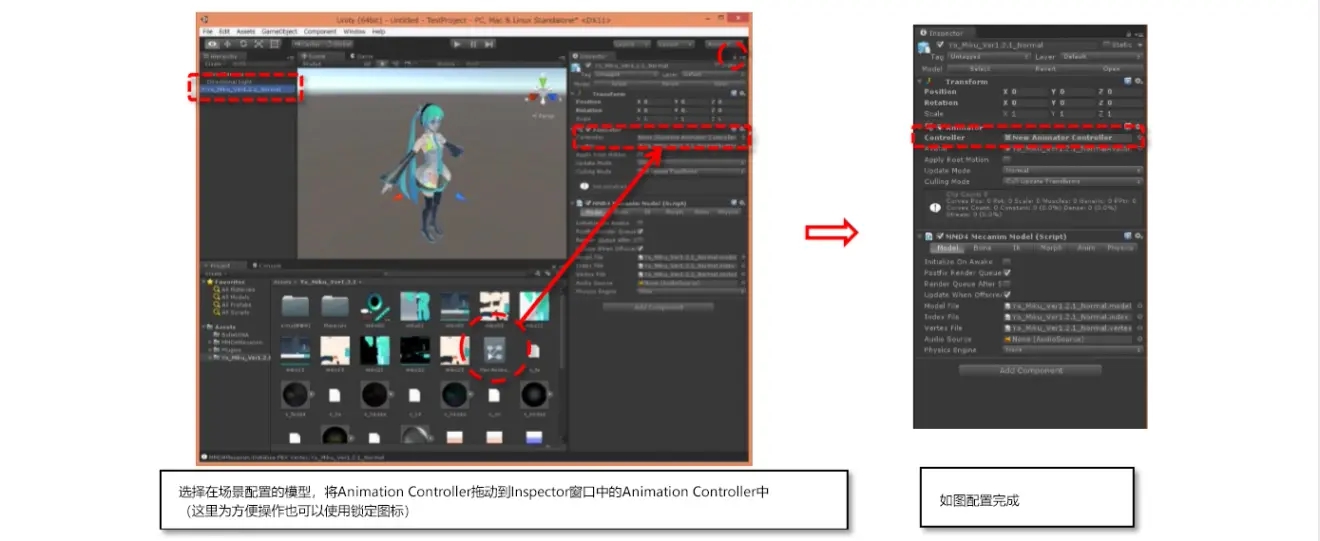Click Add Component in standalone Inspector
Screen dimensions: 1320x541
tap(1030, 371)
